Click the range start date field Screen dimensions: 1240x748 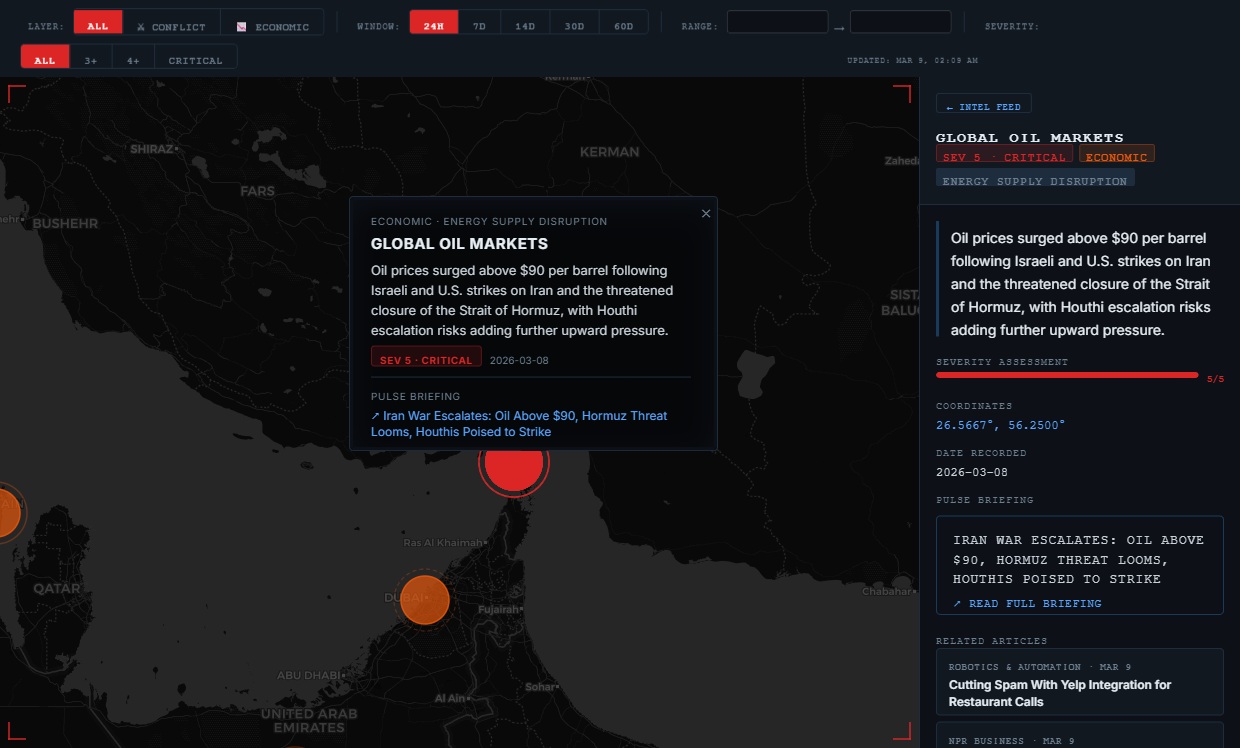[x=777, y=23]
